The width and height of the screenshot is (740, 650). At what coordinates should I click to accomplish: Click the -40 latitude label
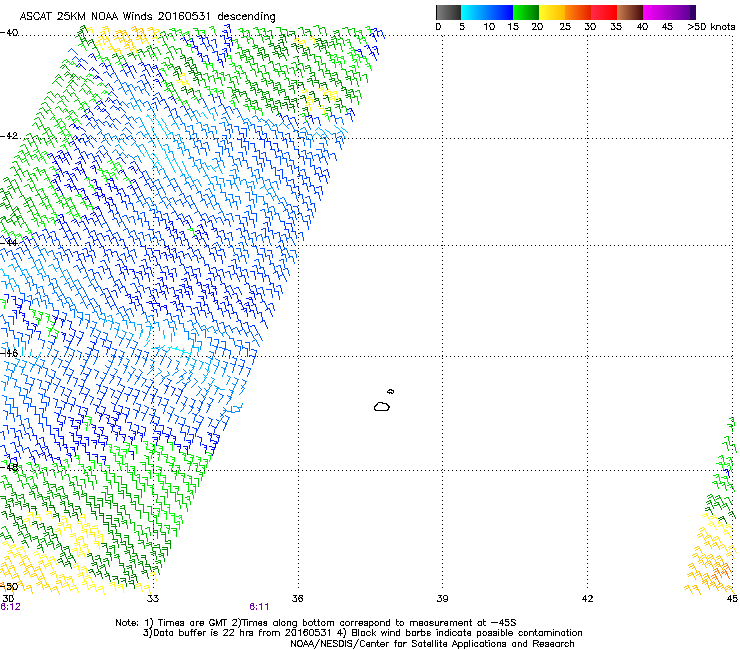click(9, 33)
